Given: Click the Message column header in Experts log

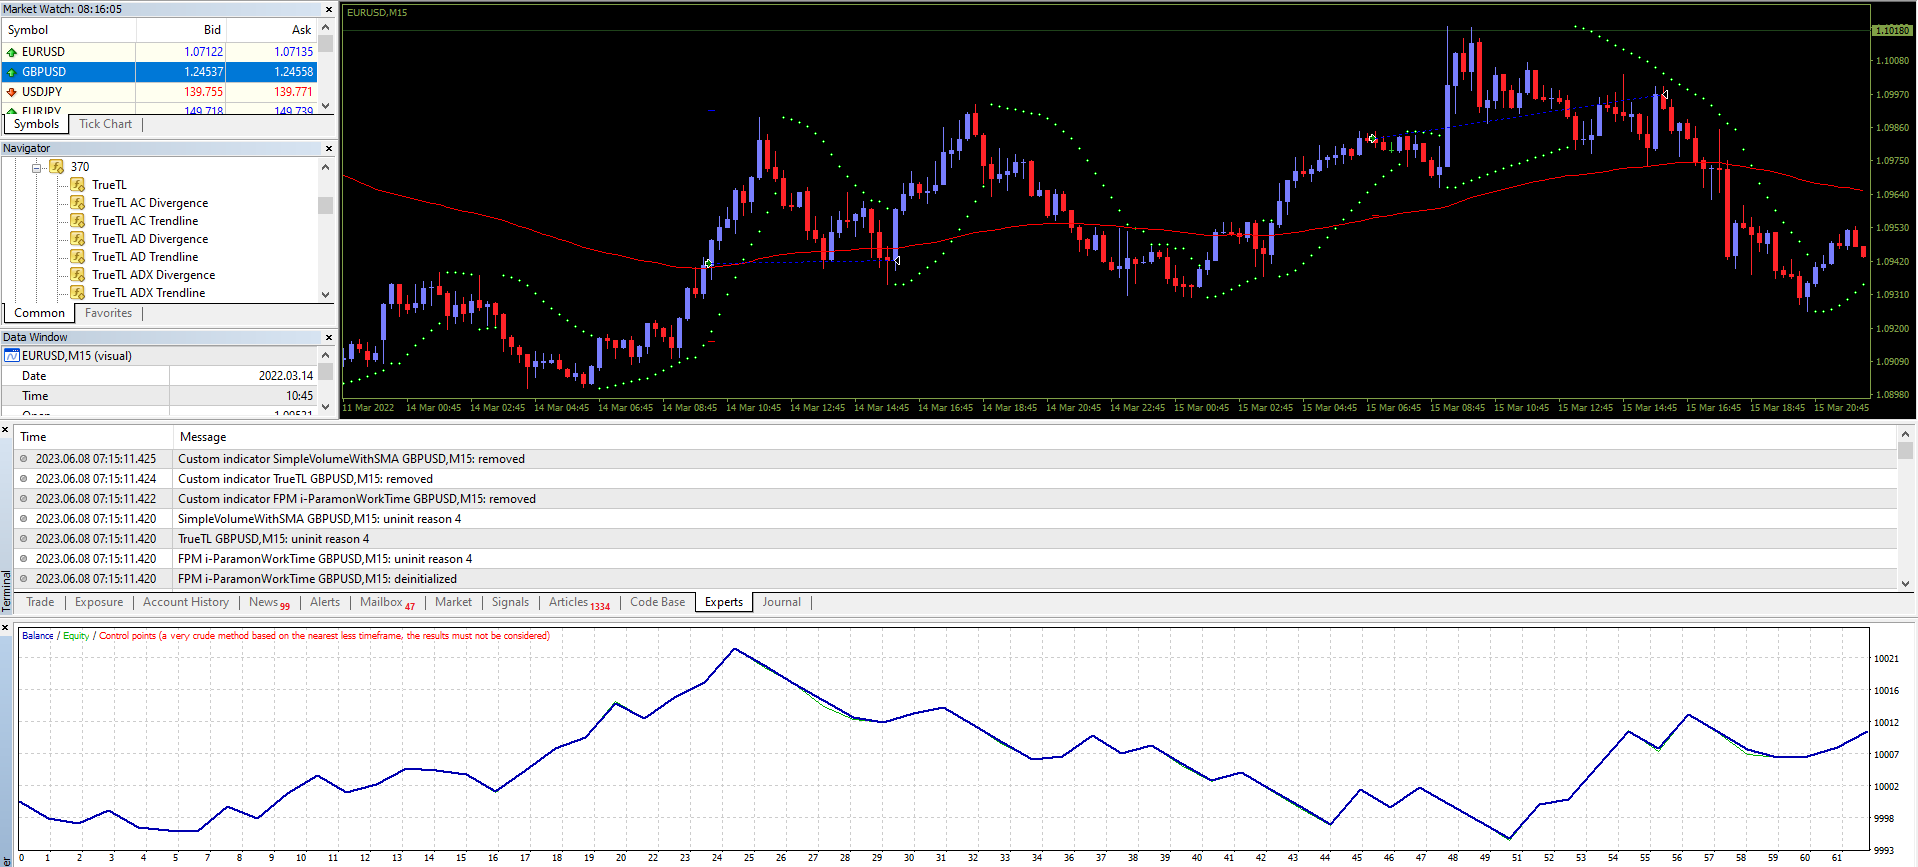Looking at the screenshot, I should click(x=202, y=437).
